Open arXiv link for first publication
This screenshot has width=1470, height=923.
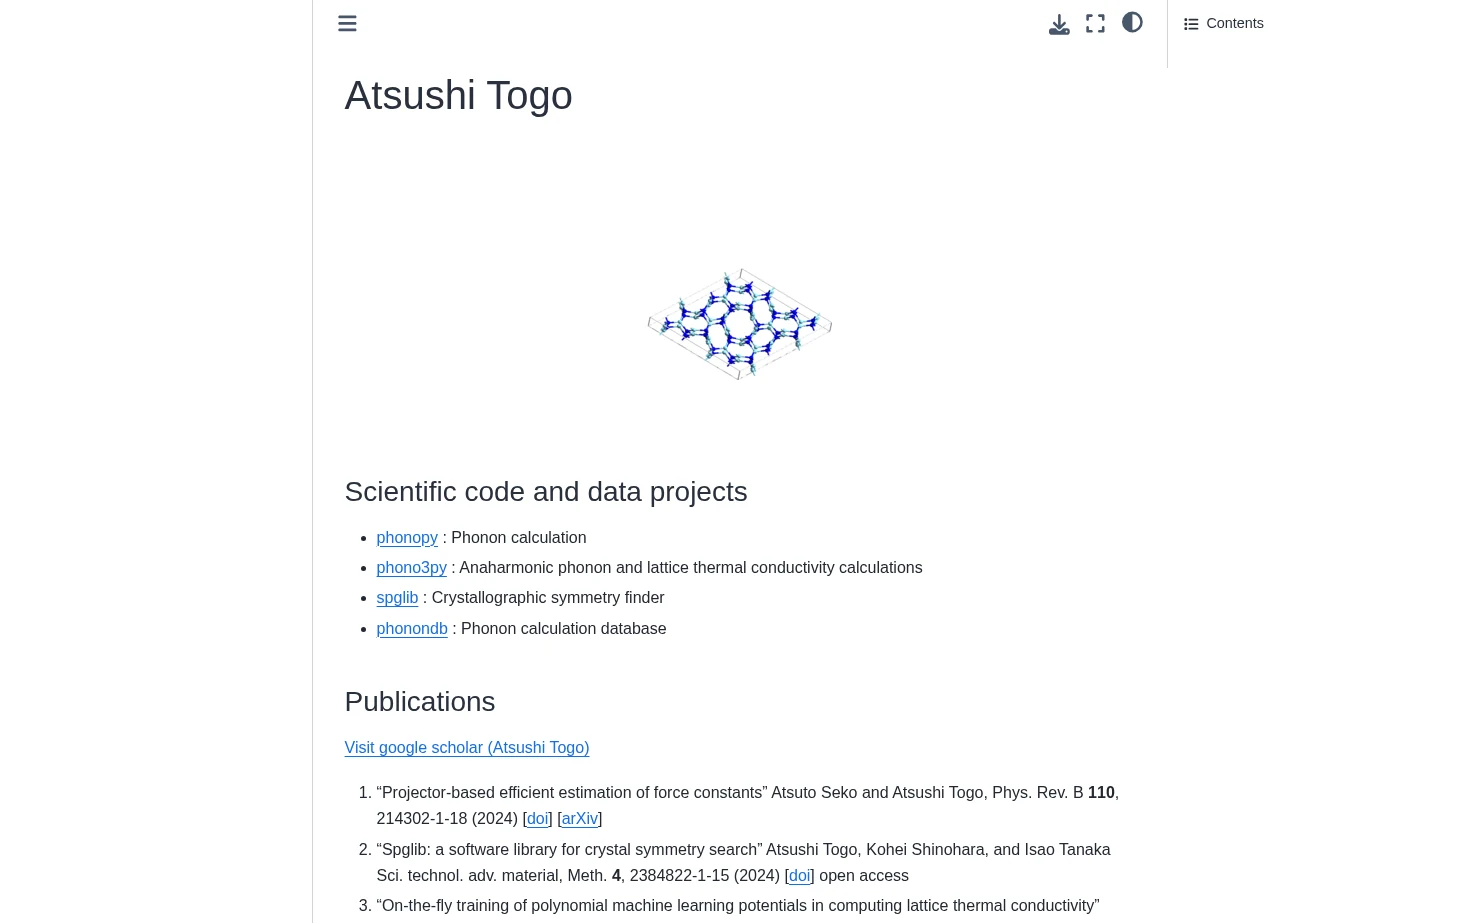pyautogui.click(x=580, y=818)
